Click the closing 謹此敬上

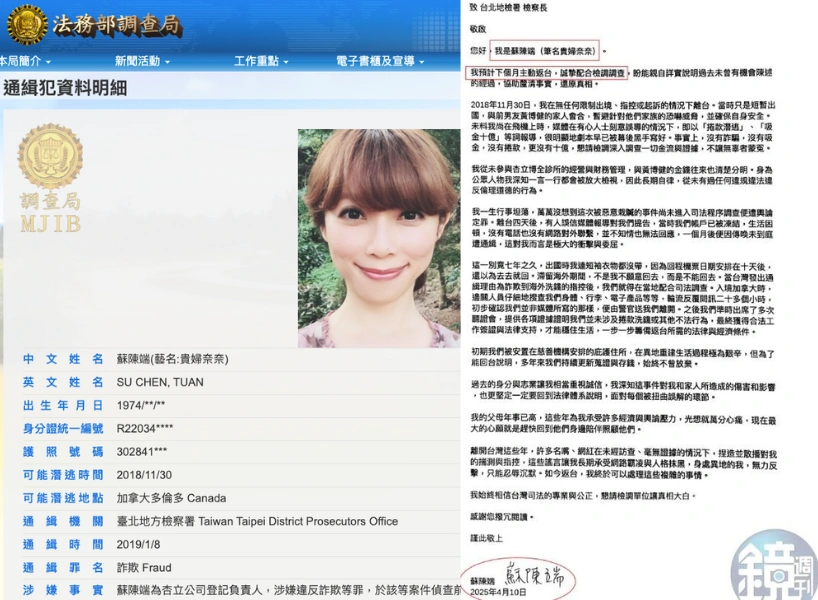(486, 538)
